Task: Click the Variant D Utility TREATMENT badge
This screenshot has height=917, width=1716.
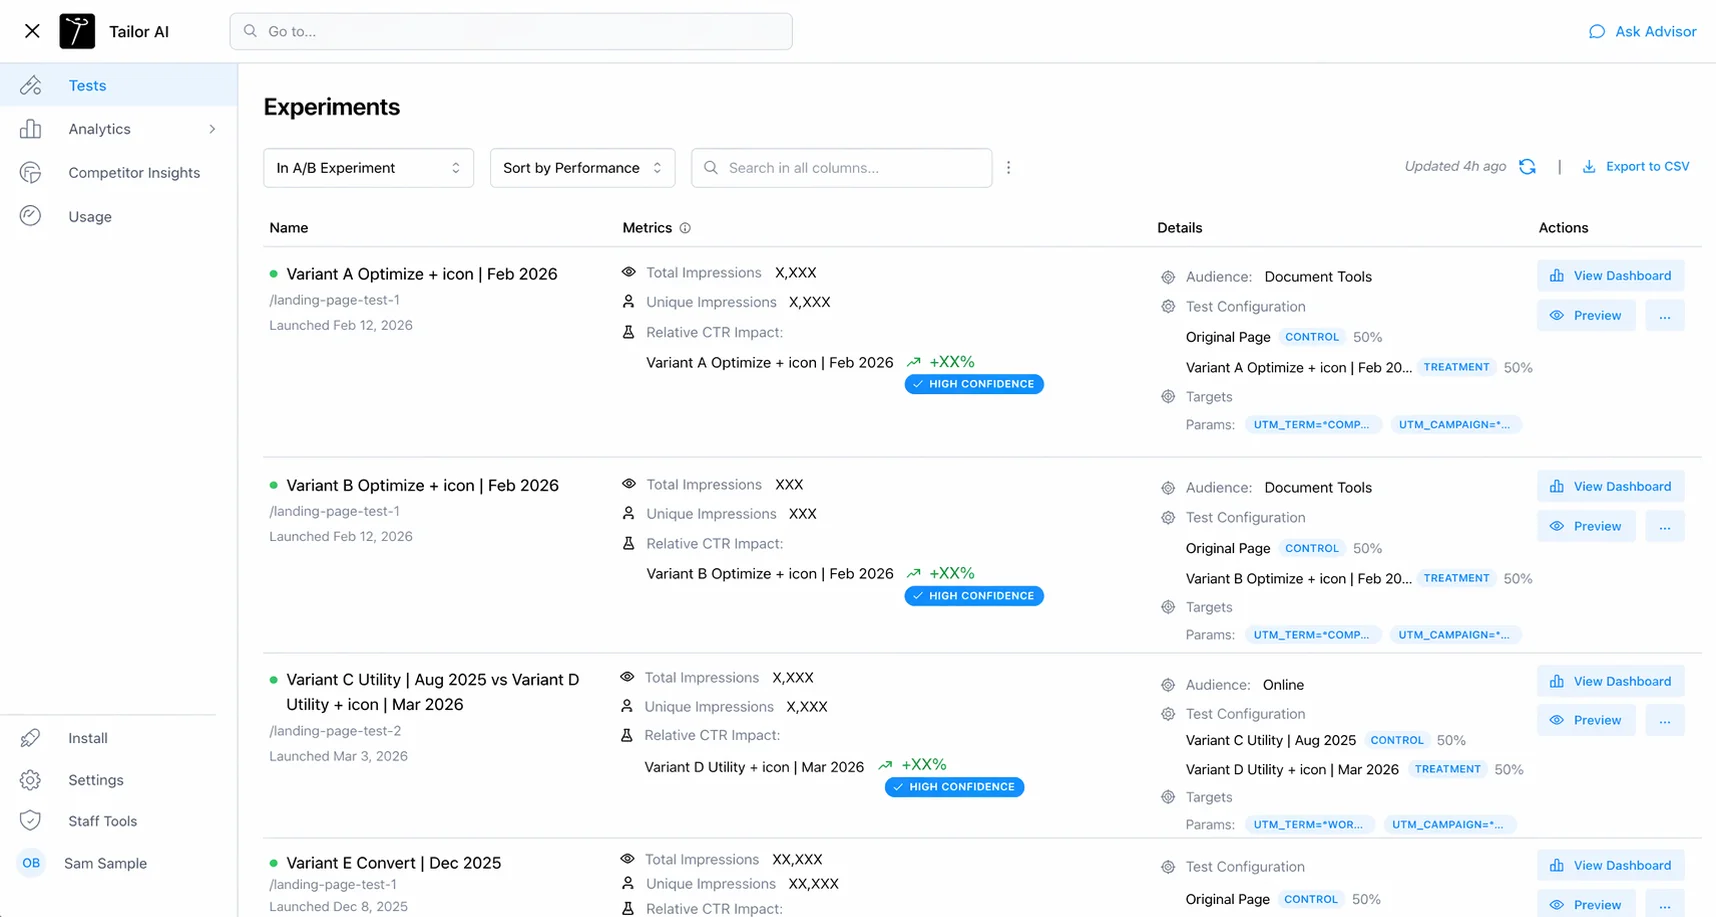Action: point(1447,769)
